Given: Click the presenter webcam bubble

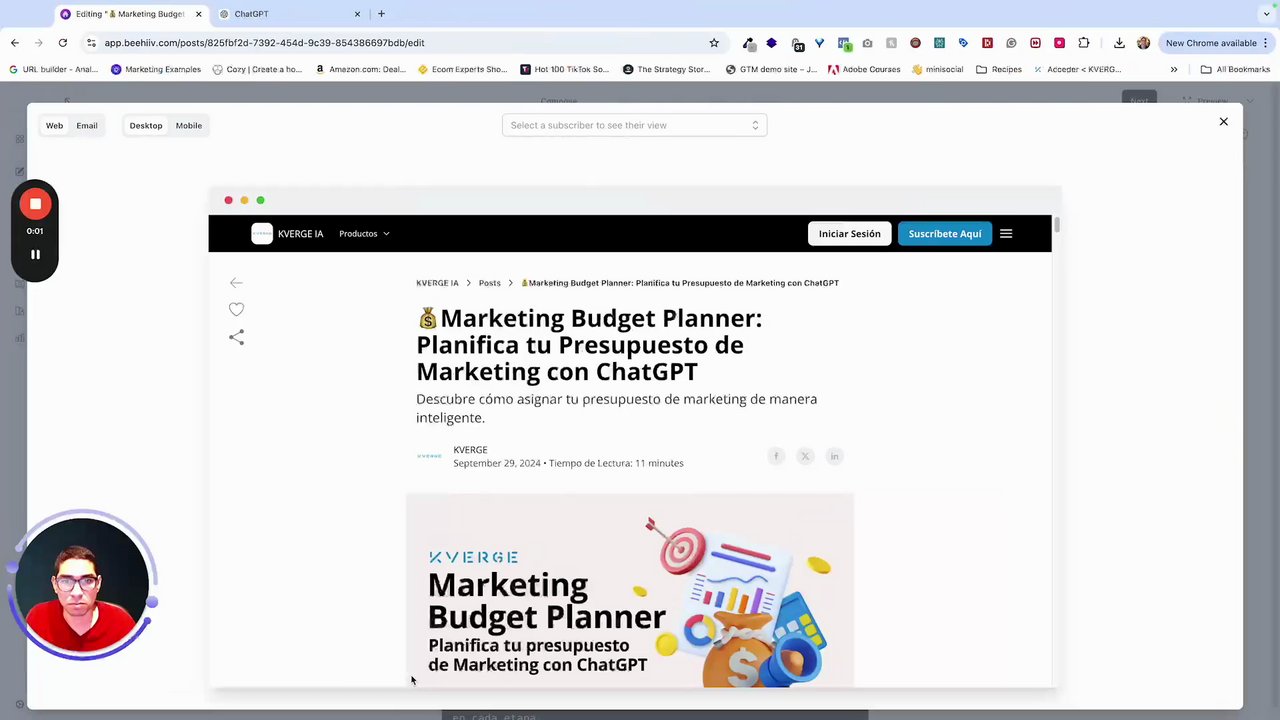Looking at the screenshot, I should 82,585.
